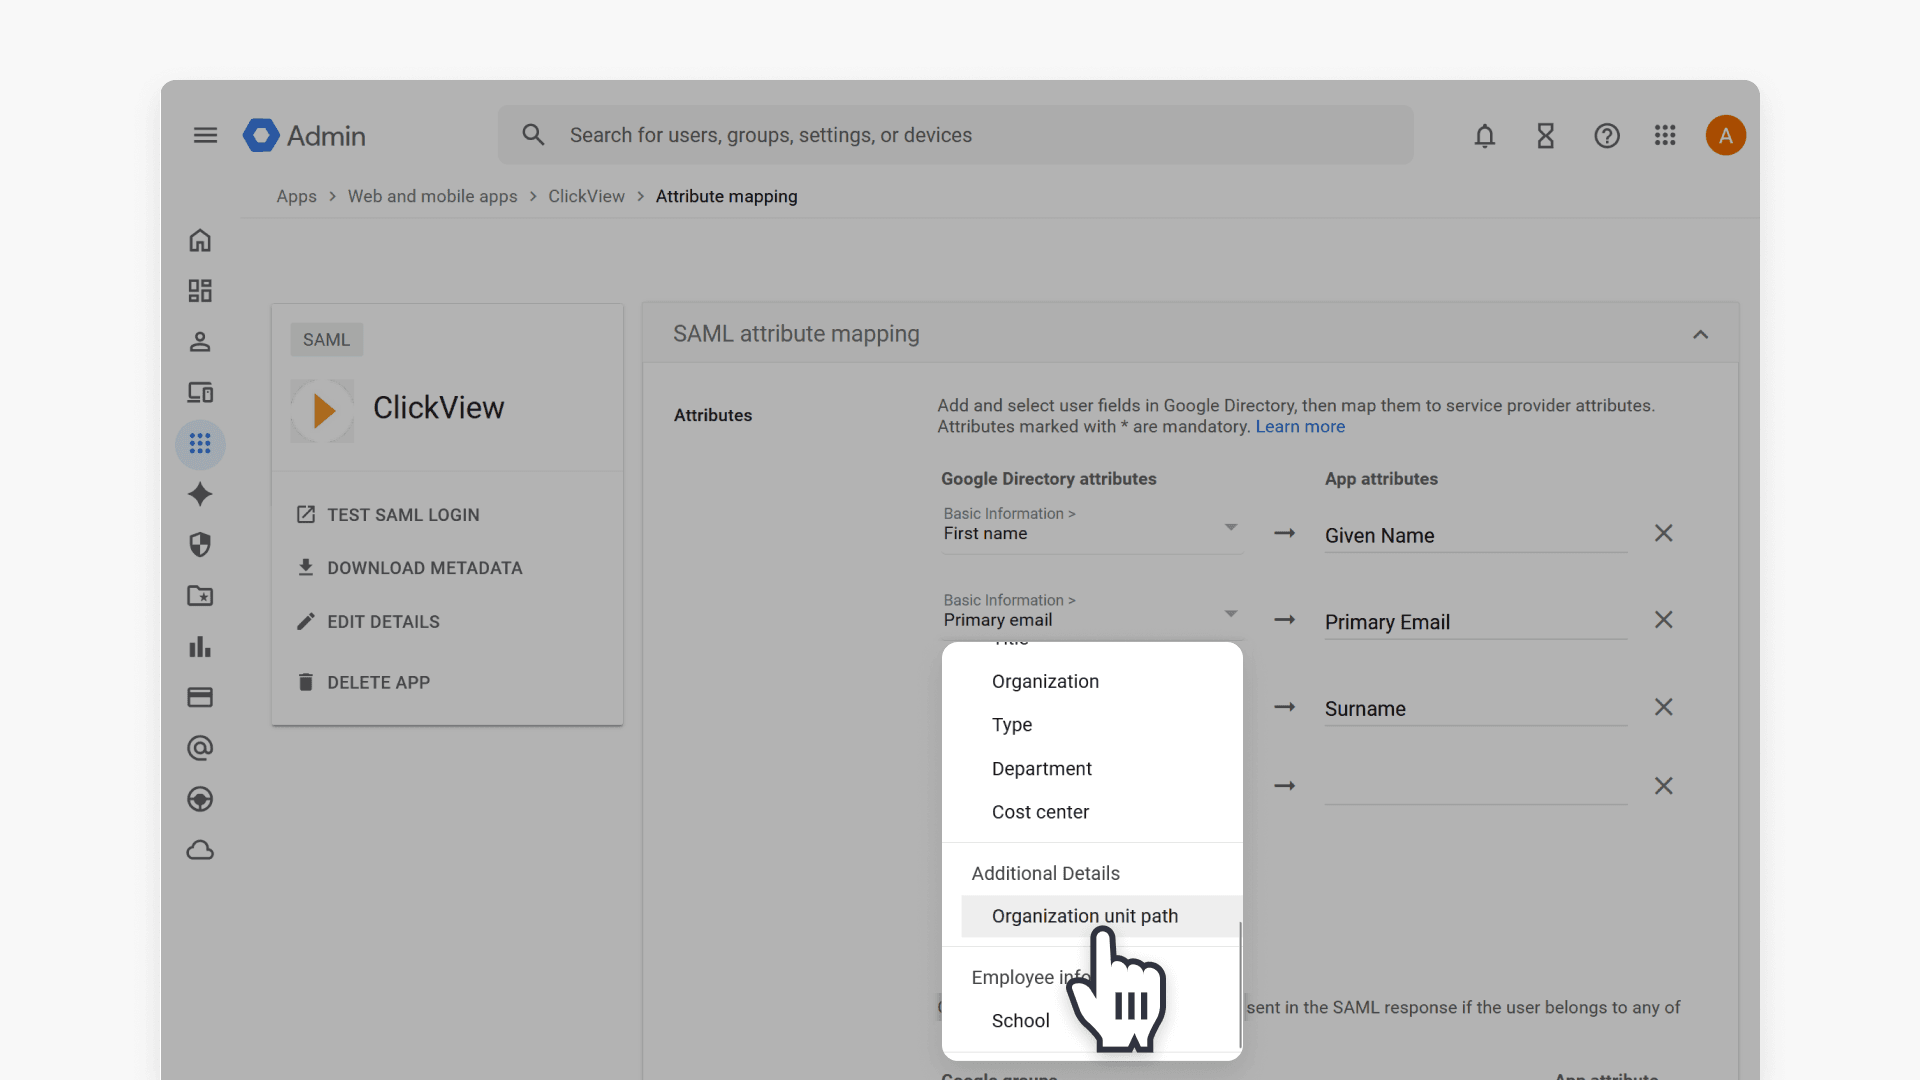The width and height of the screenshot is (1920, 1080).
Task: Open Security shield icon in sidebar
Action: 200,545
